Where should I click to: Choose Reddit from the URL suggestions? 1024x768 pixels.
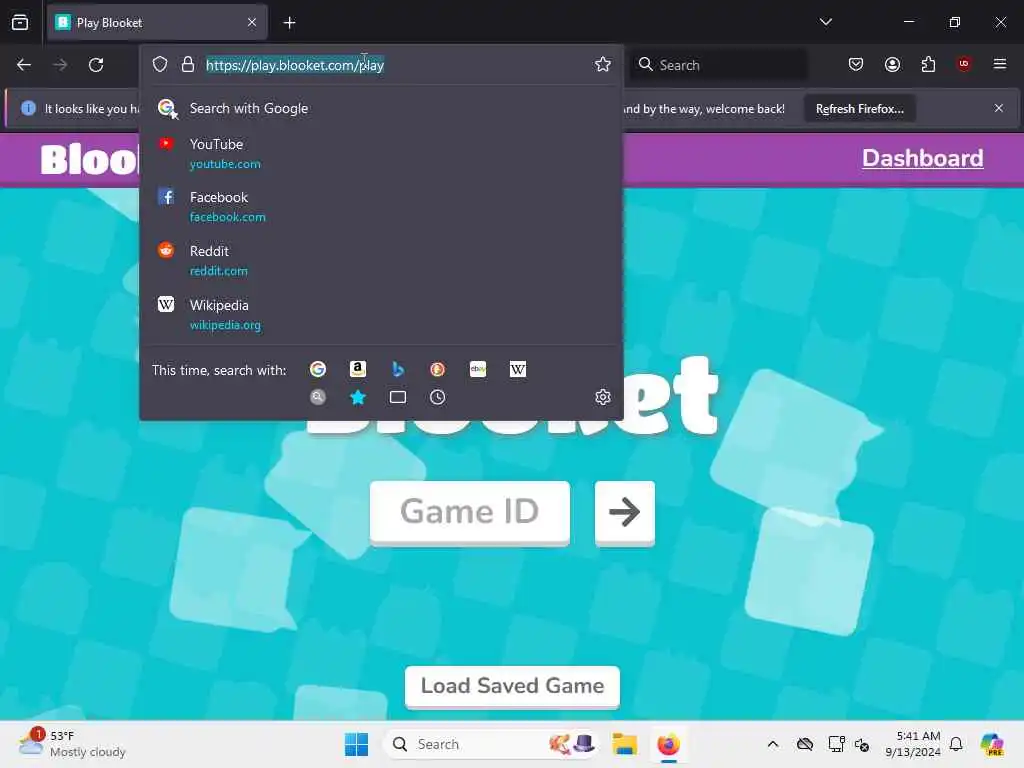381,260
